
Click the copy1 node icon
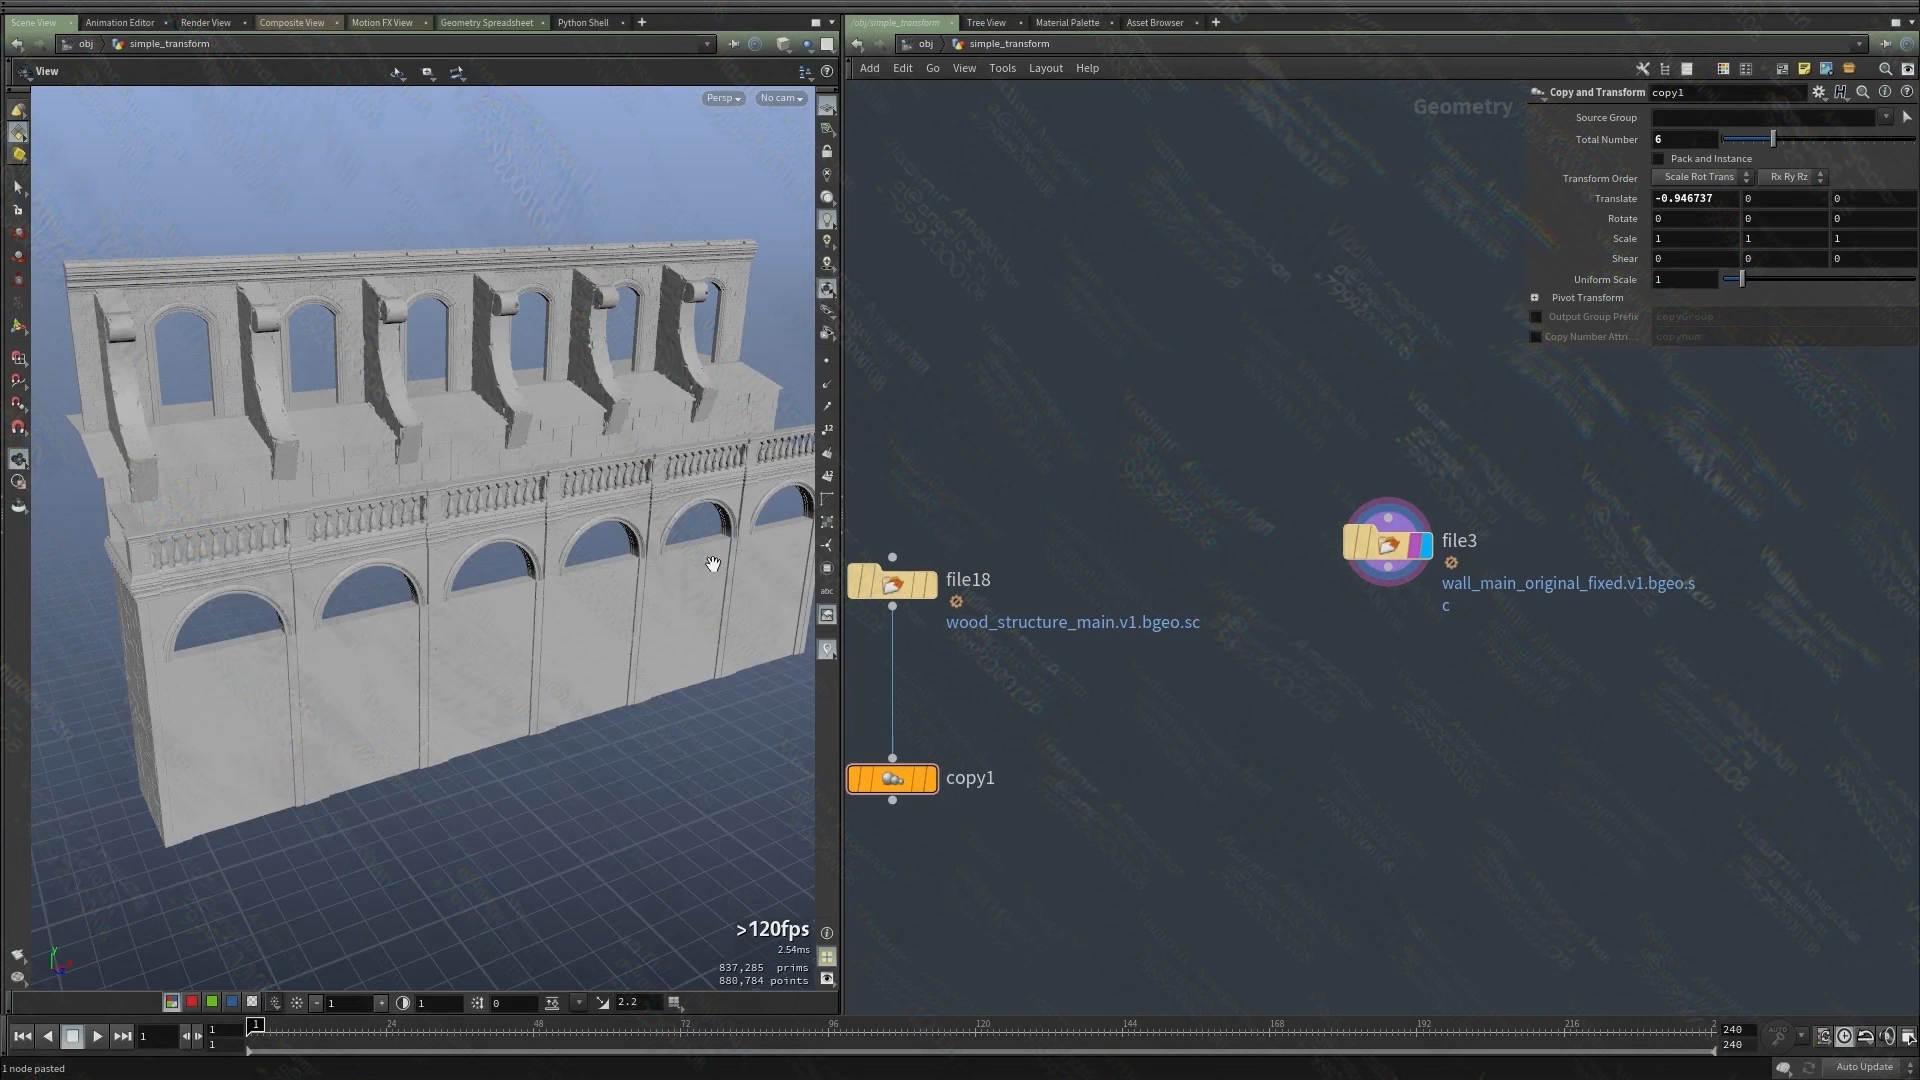point(892,779)
